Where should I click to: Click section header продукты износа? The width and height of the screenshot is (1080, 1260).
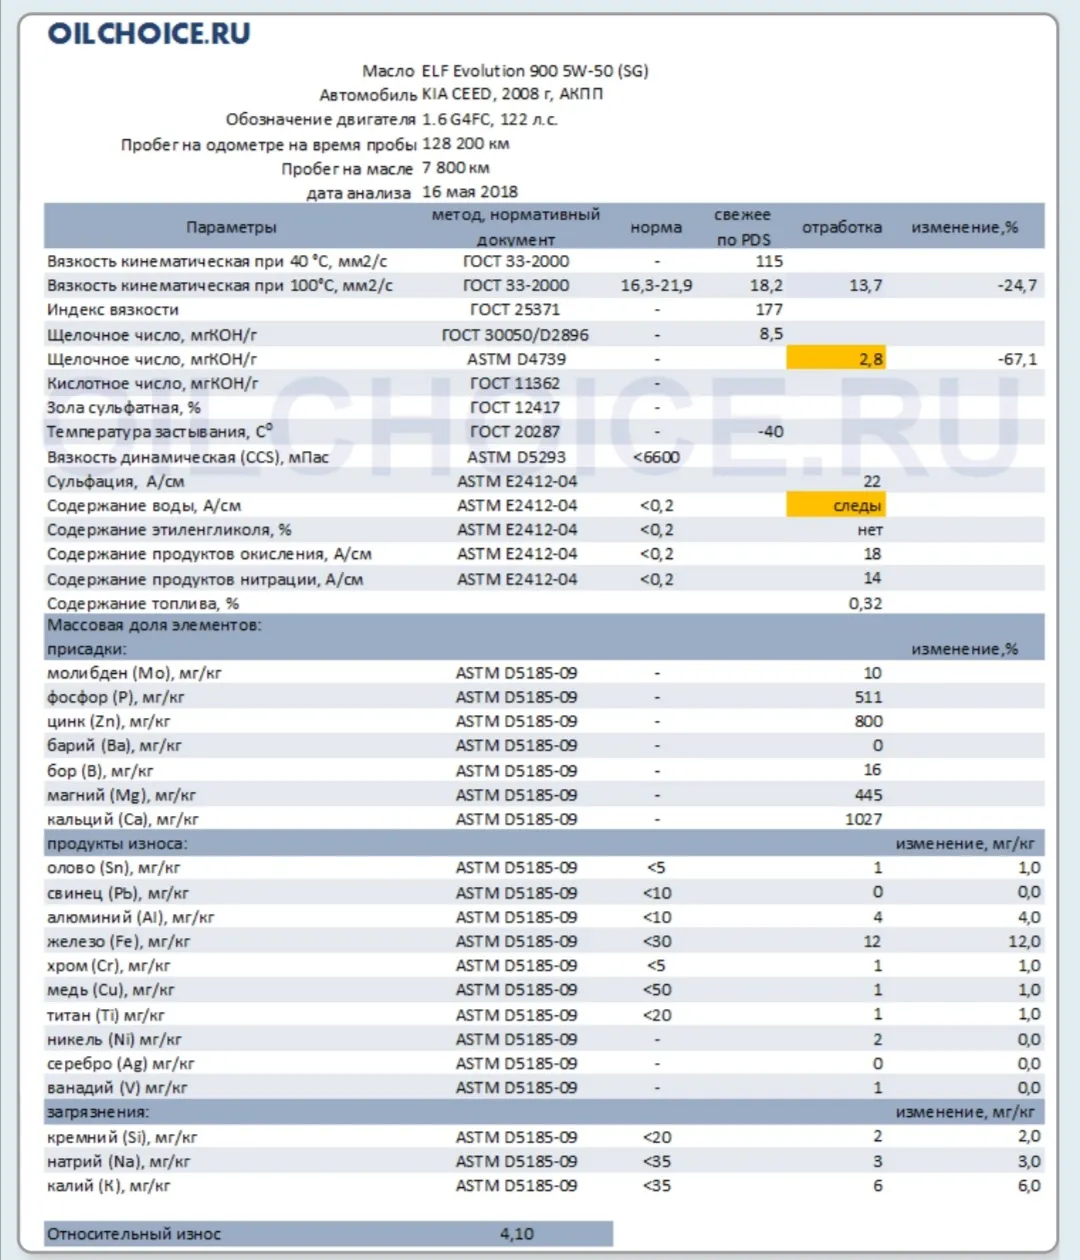click(117, 843)
